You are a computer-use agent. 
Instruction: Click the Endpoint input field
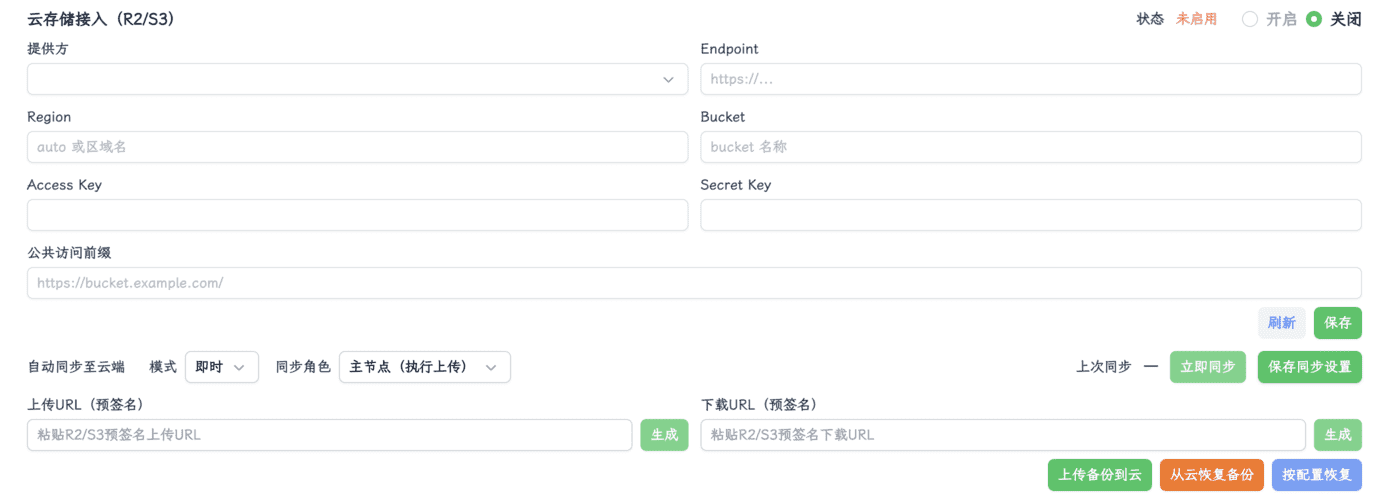click(1030, 79)
